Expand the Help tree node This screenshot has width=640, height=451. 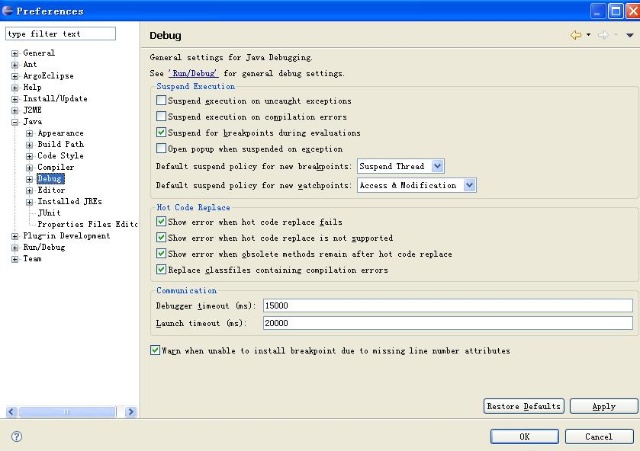point(15,87)
